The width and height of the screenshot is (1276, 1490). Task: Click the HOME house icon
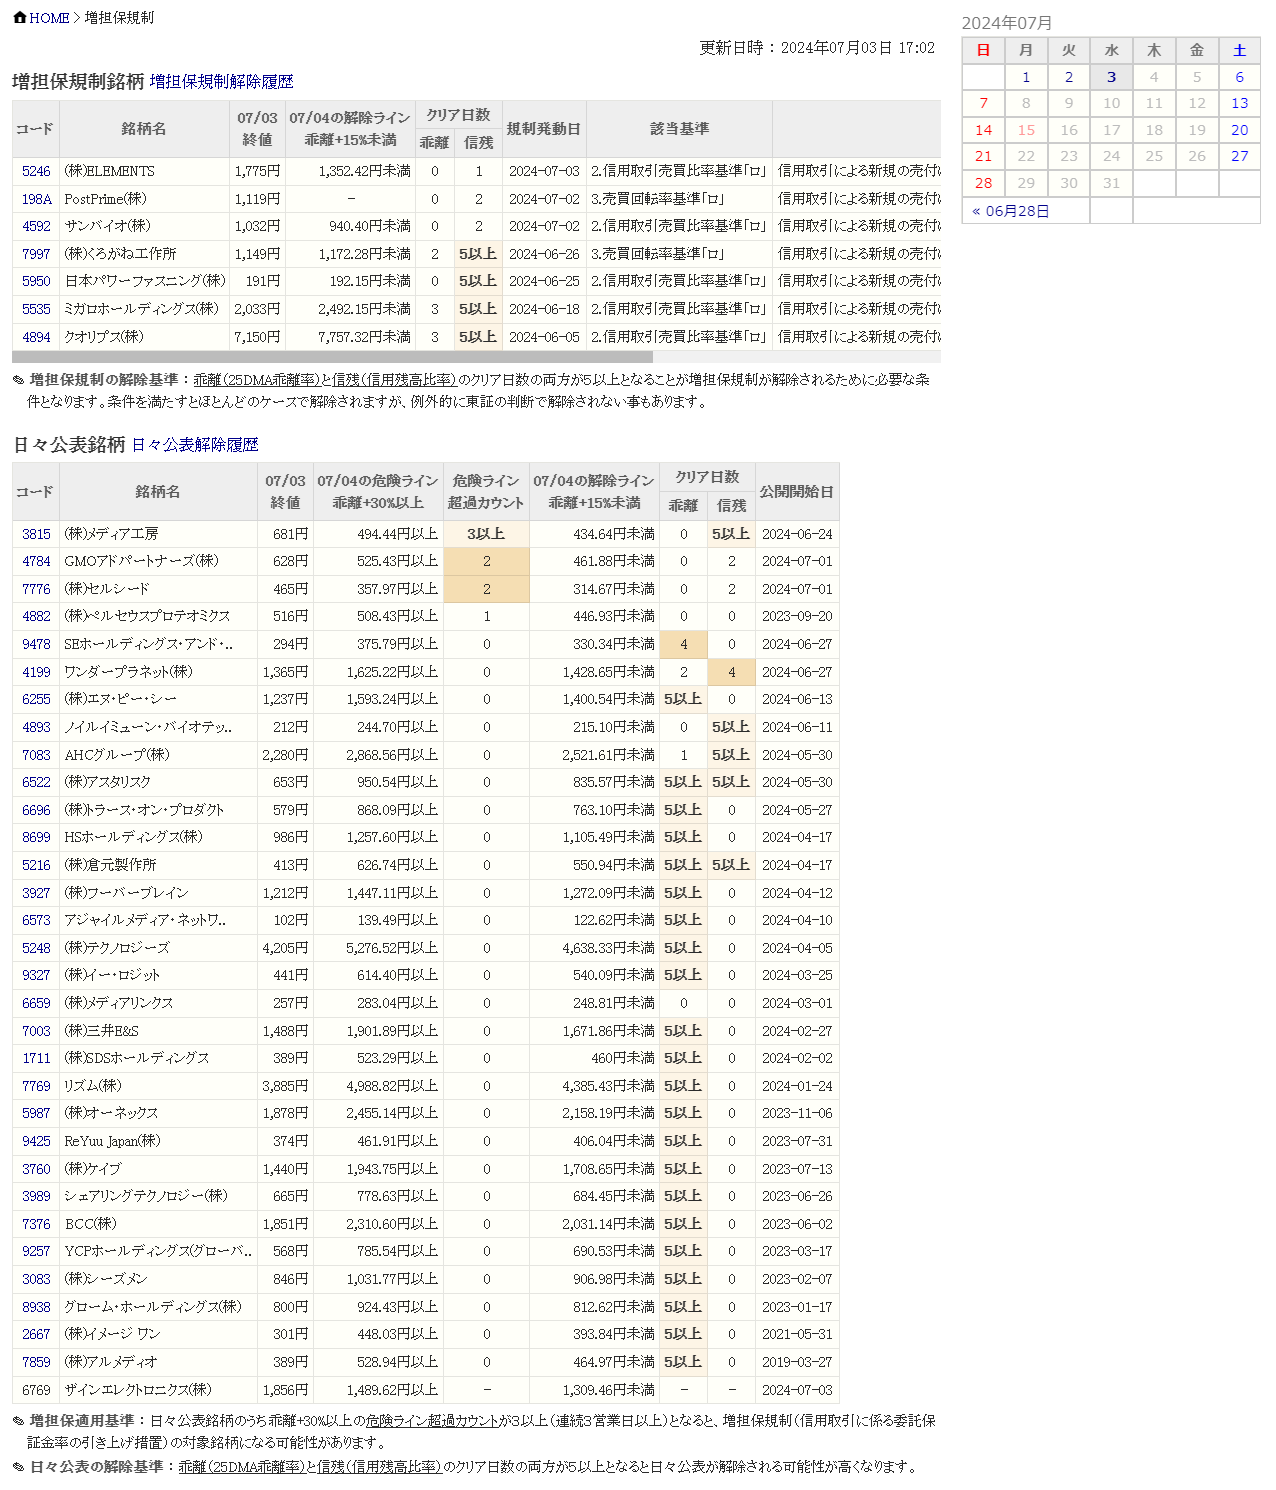point(19,17)
